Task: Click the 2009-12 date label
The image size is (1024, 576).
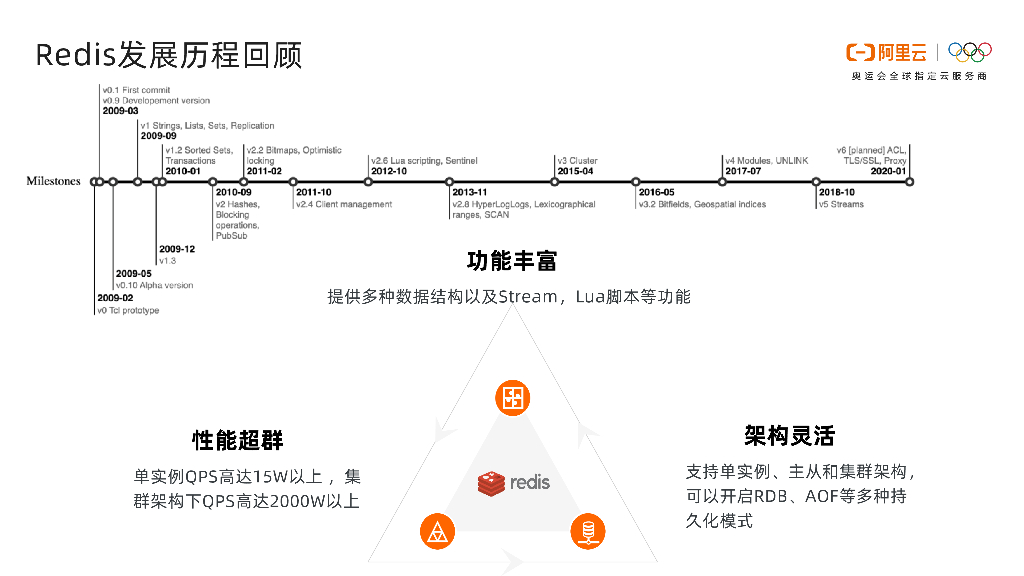Action: click(x=177, y=249)
